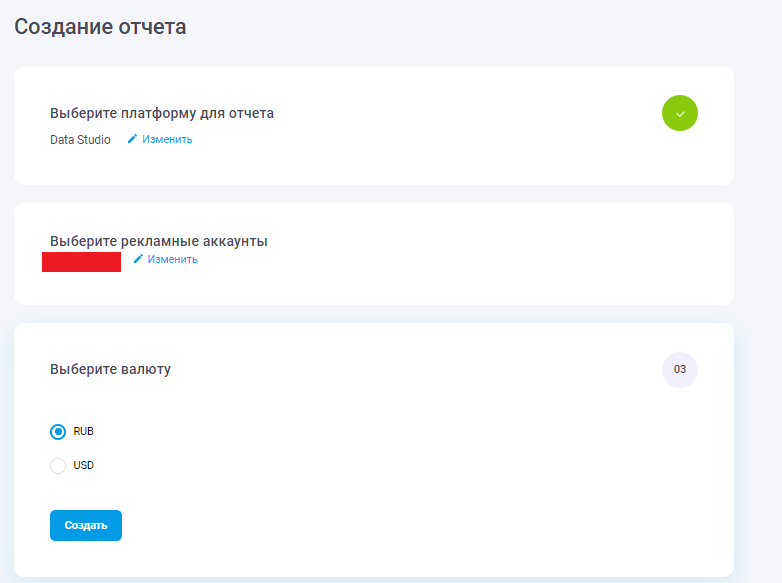This screenshot has height=583, width=782.
Task: Click the "Создание отчета" page title
Action: coord(100,27)
